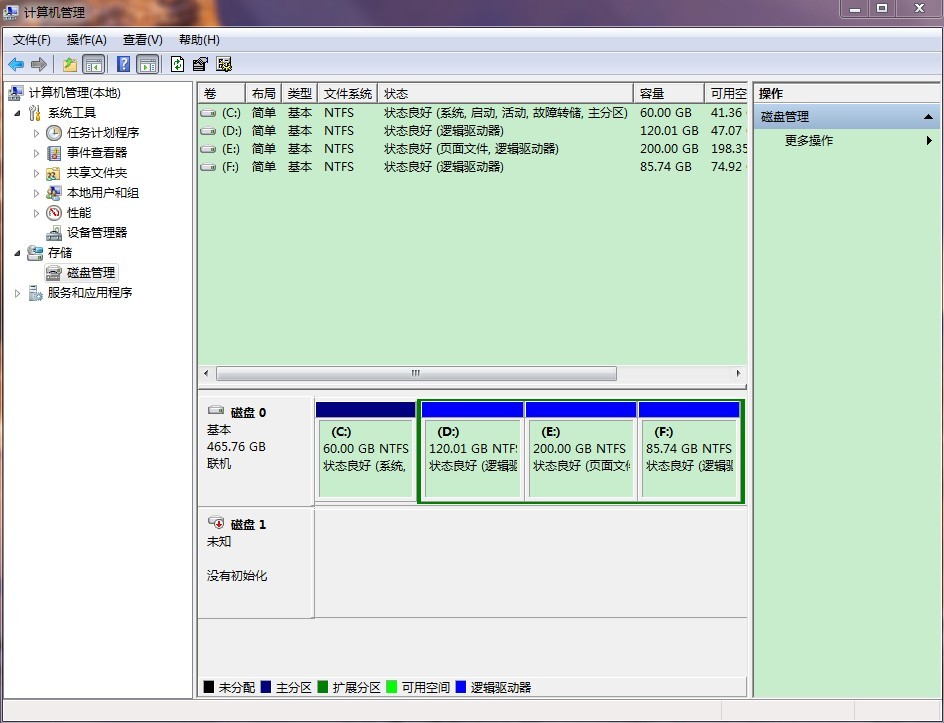Sort by the 卷 column header

coord(222,93)
